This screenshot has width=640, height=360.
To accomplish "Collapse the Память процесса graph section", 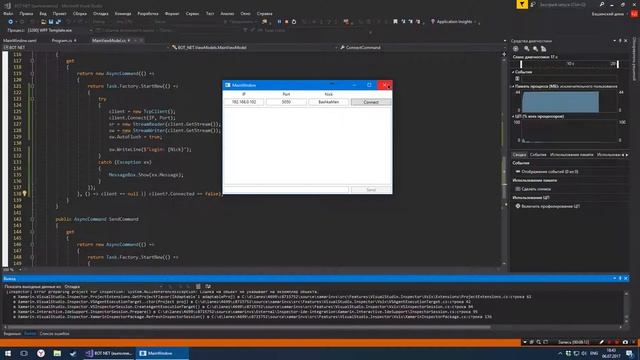I will [x=513, y=87].
